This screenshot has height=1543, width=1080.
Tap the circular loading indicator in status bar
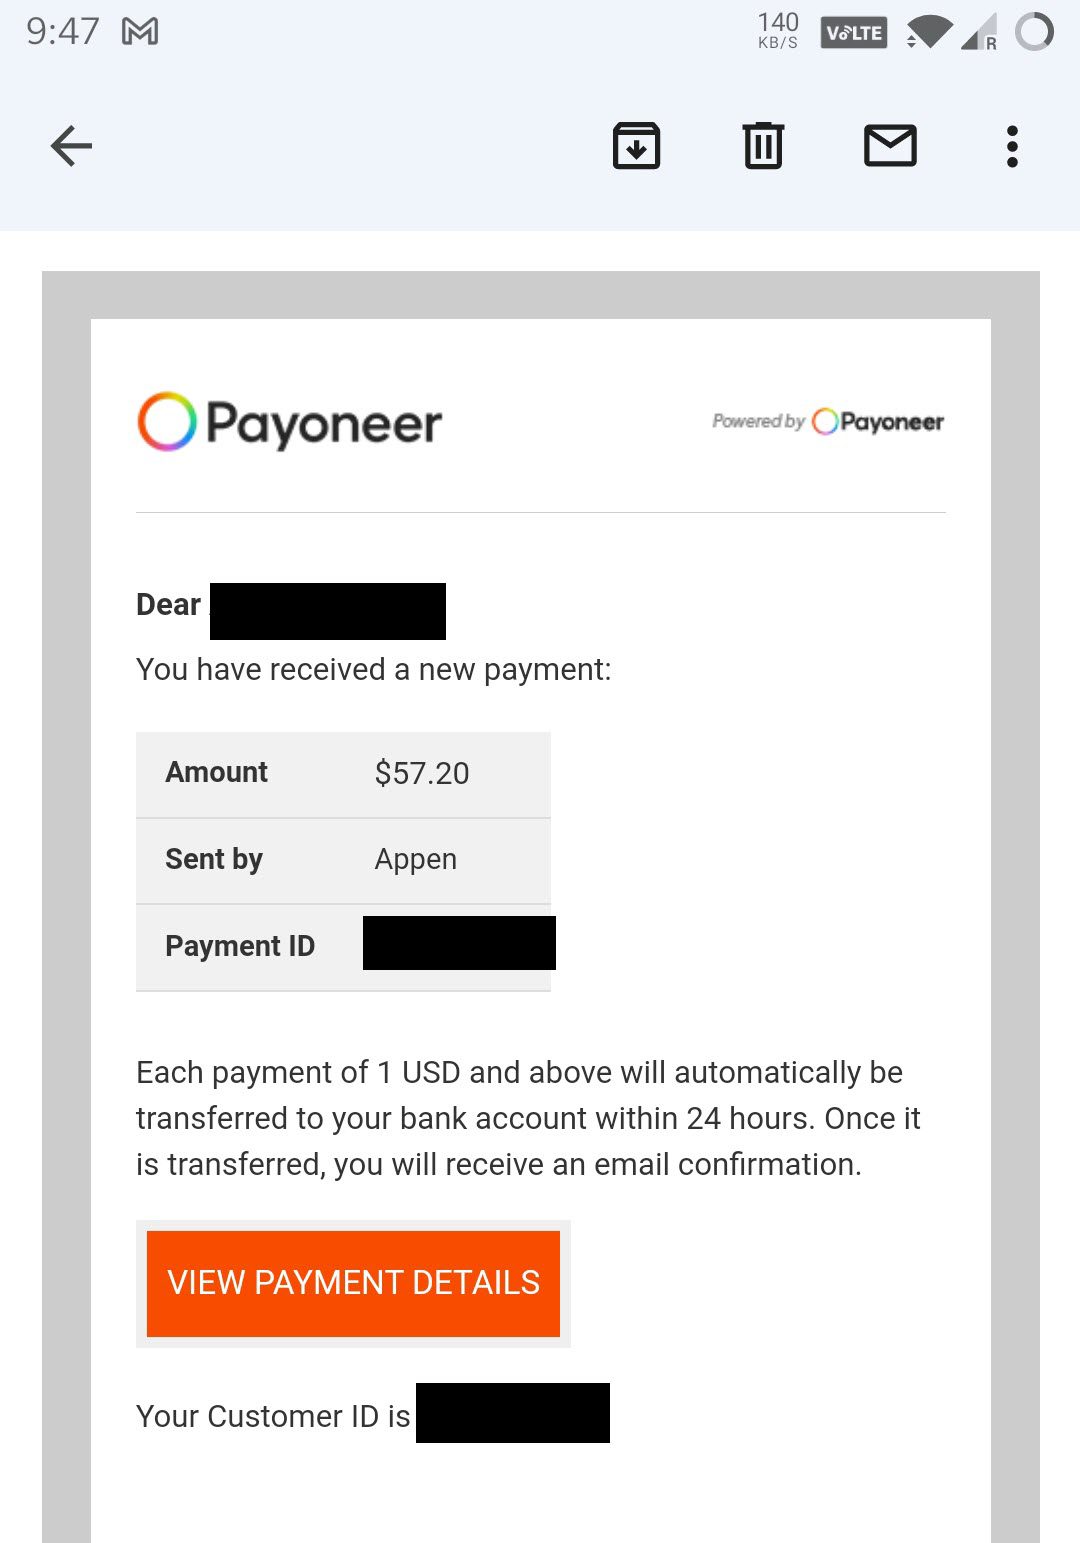(x=1035, y=31)
